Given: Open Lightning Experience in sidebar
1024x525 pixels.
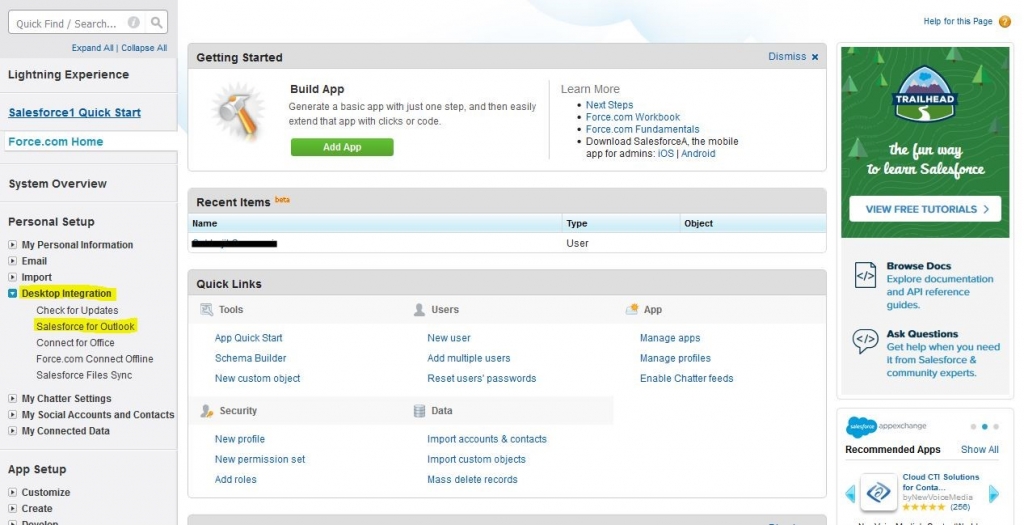Looking at the screenshot, I should pos(69,74).
